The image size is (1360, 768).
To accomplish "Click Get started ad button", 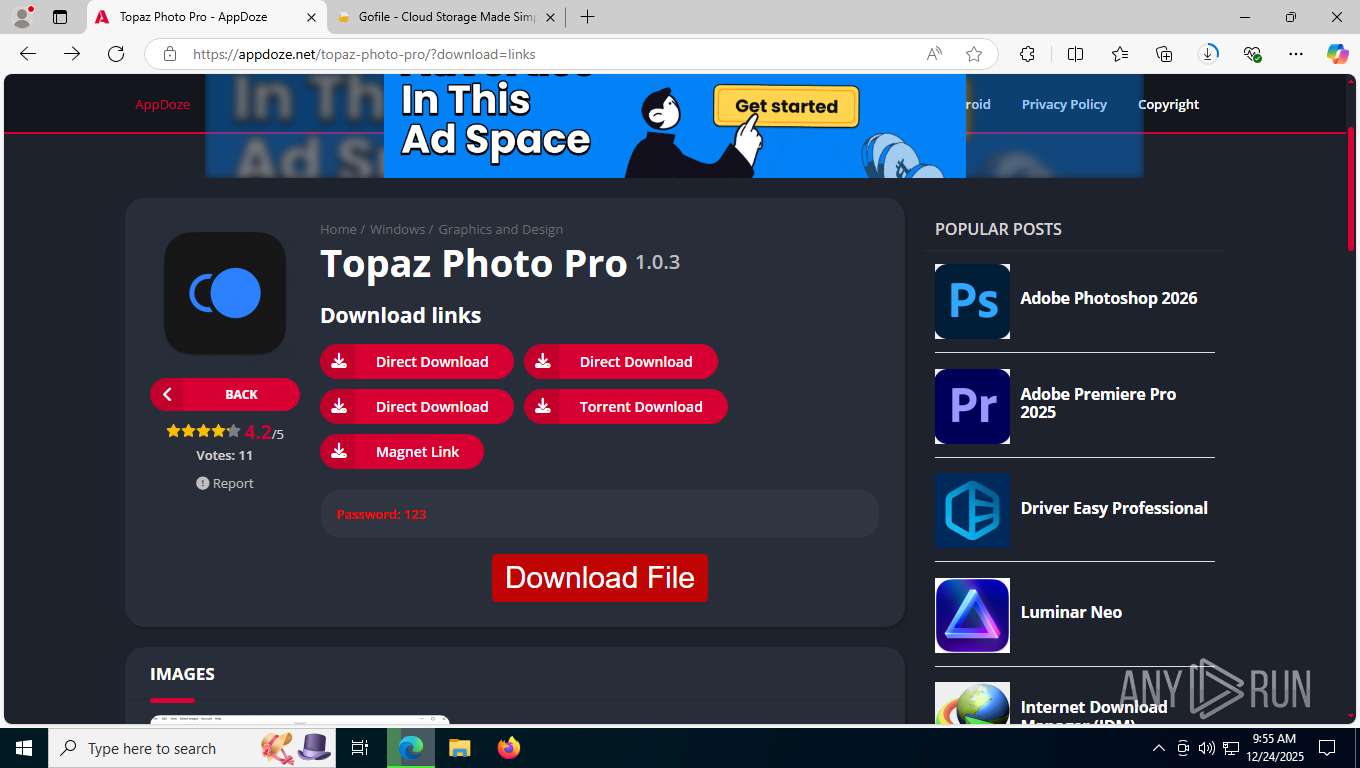I will [x=786, y=106].
